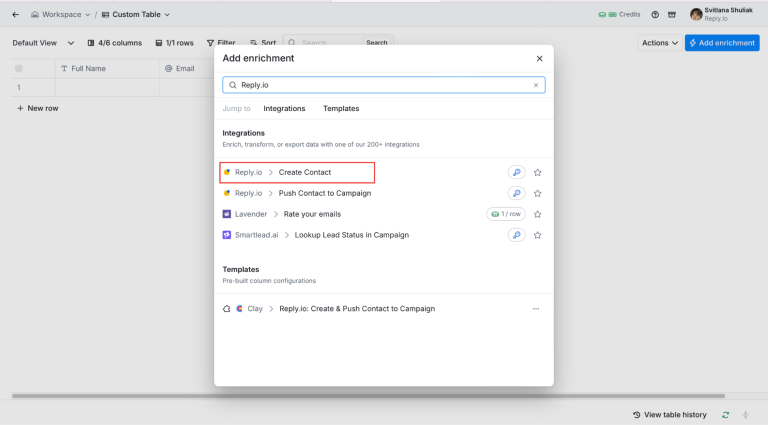The height and width of the screenshot is (425, 768).
Task: Click the table Search button
Action: tap(377, 43)
